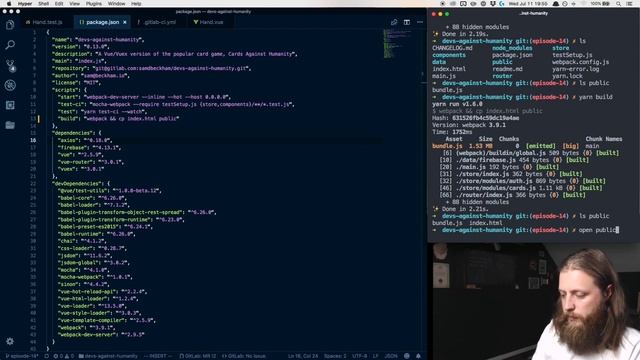Click the feedback smiley in the status bar
640x360 pixels.
407,356
